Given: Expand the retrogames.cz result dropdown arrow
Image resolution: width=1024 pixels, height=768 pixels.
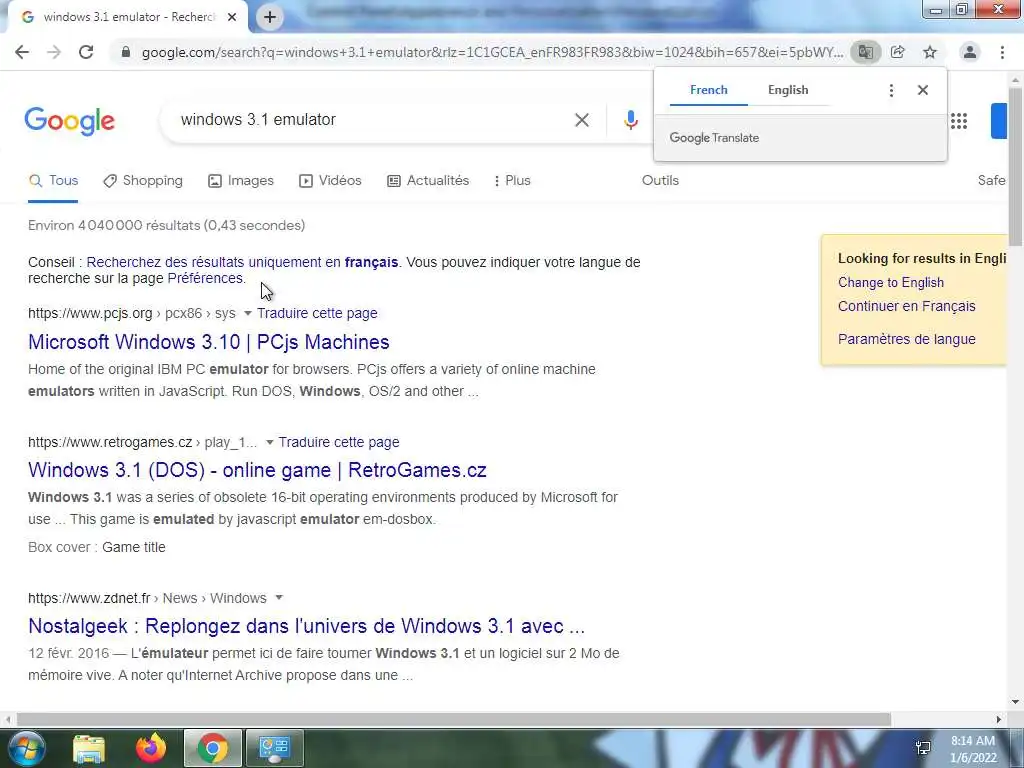Looking at the screenshot, I should click(269, 442).
